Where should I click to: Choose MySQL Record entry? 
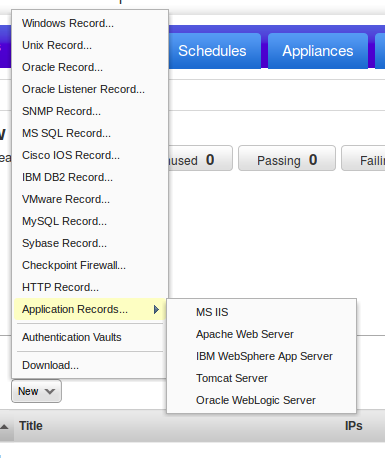tap(90, 221)
